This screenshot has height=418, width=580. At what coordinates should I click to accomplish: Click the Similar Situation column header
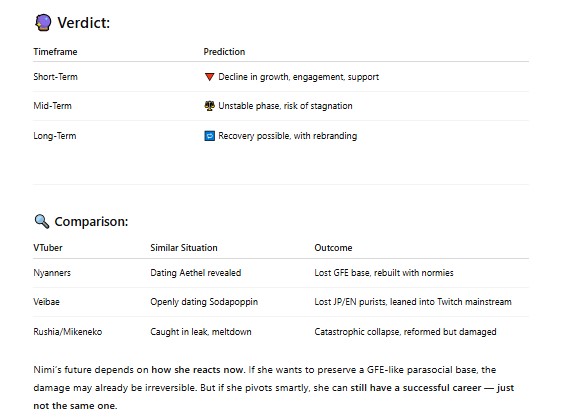[x=184, y=248]
